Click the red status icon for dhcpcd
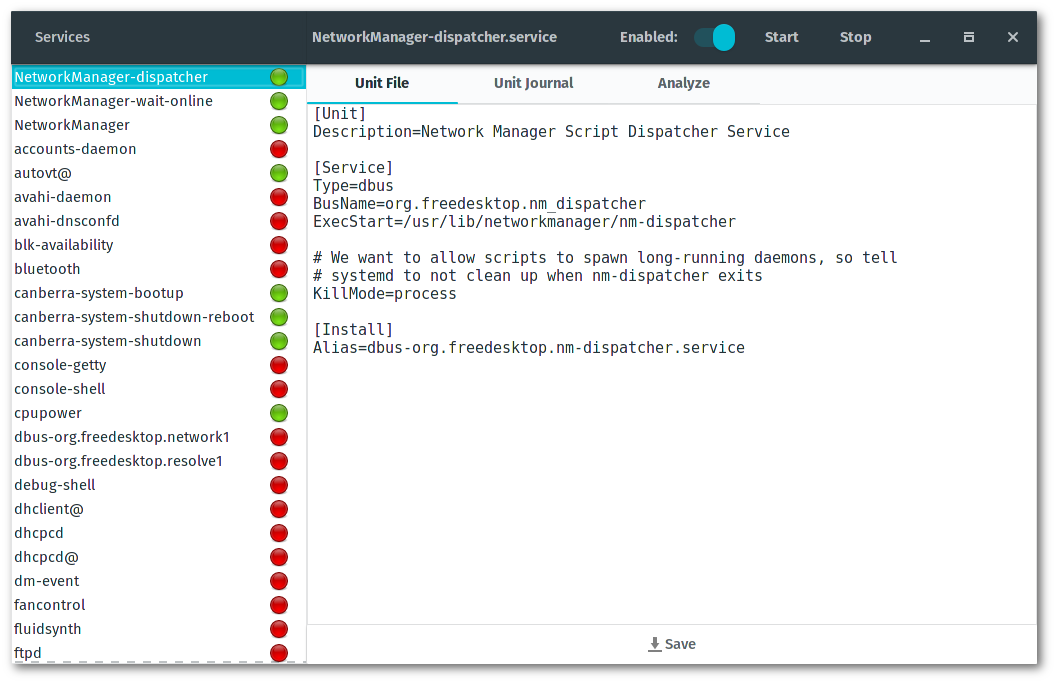This screenshot has width=1056, height=683. point(279,533)
